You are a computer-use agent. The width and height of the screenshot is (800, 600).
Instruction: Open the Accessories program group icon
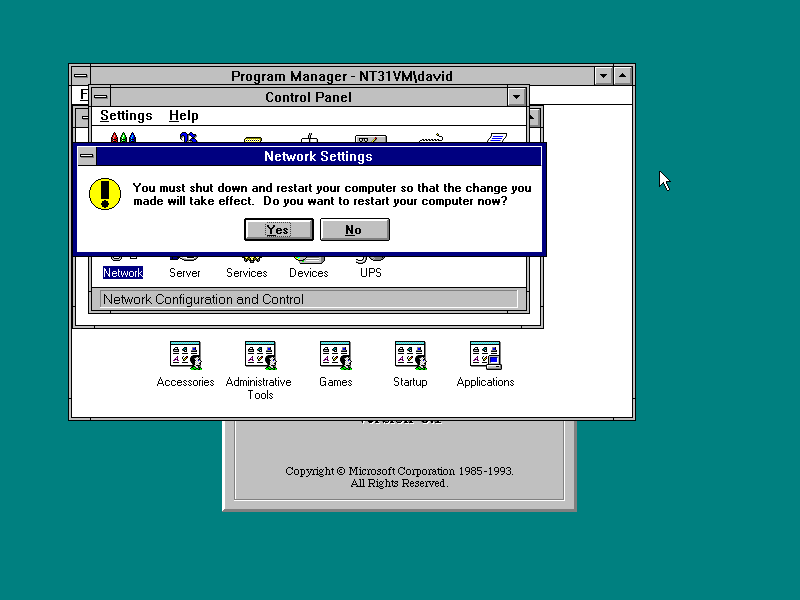click(185, 355)
